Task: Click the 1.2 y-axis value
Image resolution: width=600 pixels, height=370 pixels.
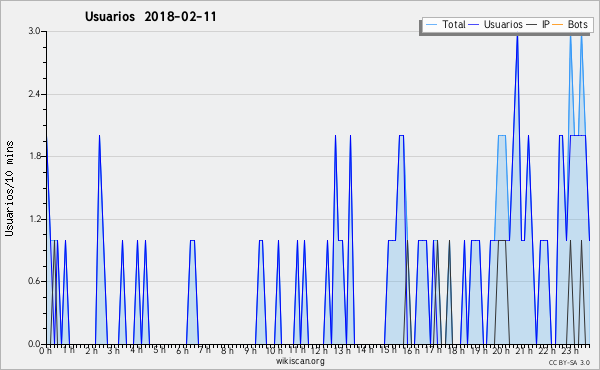Action: (x=34, y=219)
